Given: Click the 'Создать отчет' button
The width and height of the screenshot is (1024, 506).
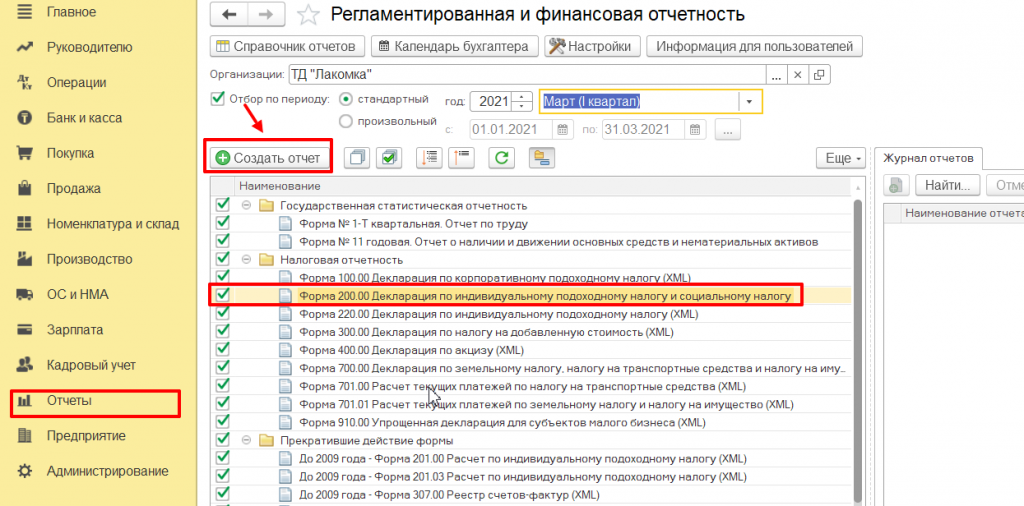Looking at the screenshot, I should click(267, 158).
